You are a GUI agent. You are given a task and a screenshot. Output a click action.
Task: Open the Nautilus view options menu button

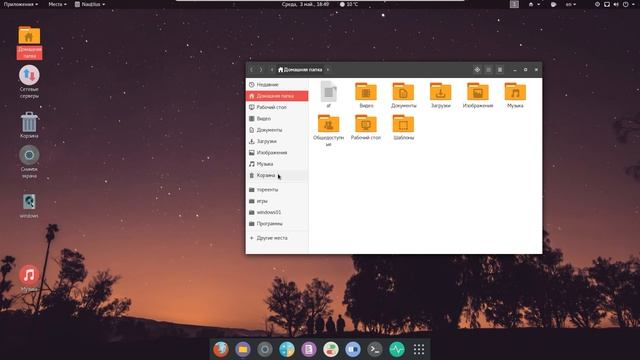500,70
